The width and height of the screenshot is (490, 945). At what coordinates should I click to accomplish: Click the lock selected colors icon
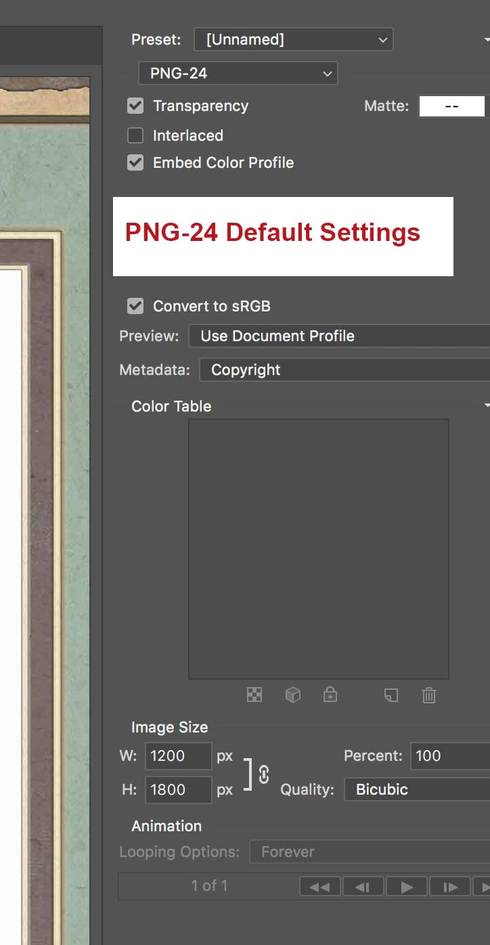point(330,694)
